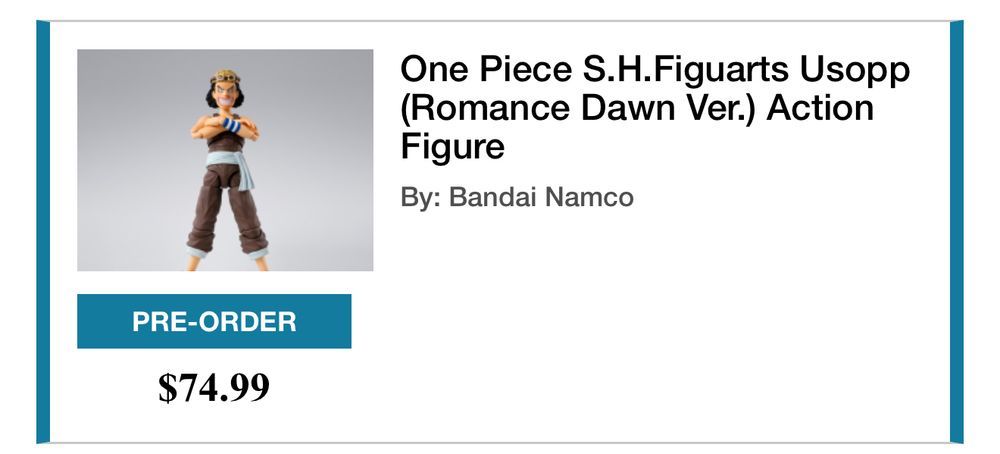Select the Bandai Namco brand link

[x=541, y=197]
